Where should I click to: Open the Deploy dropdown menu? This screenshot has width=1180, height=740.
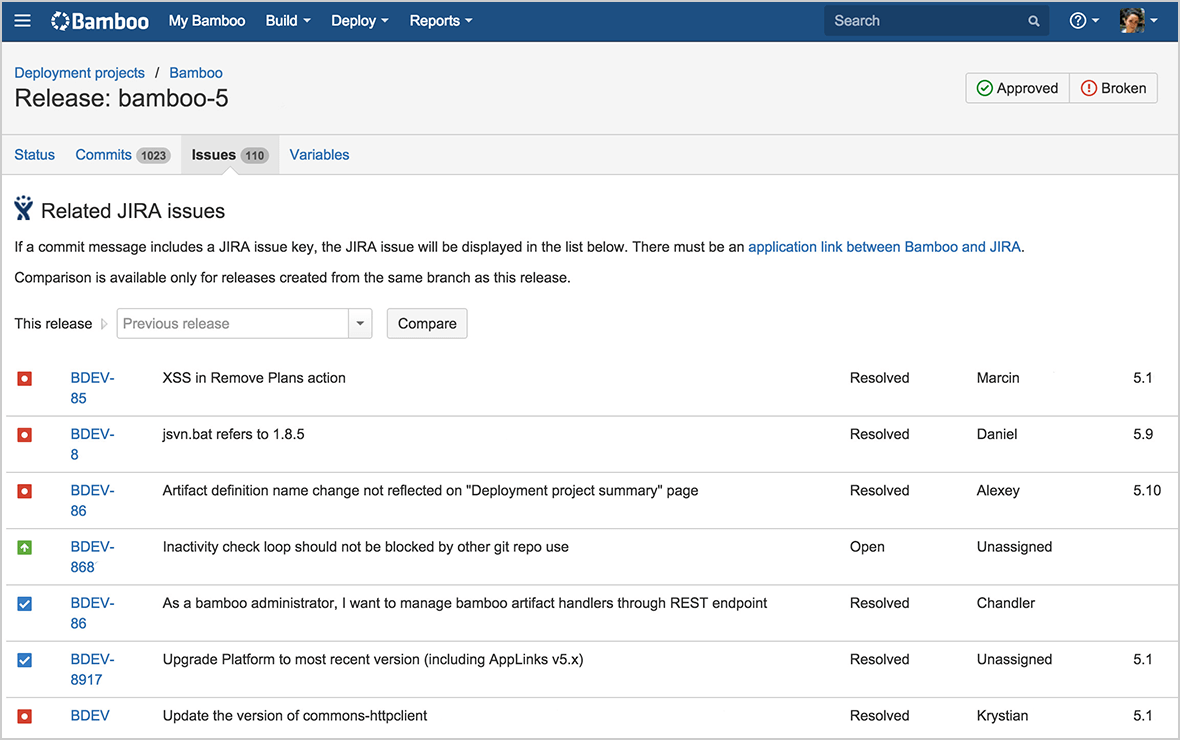tap(359, 20)
